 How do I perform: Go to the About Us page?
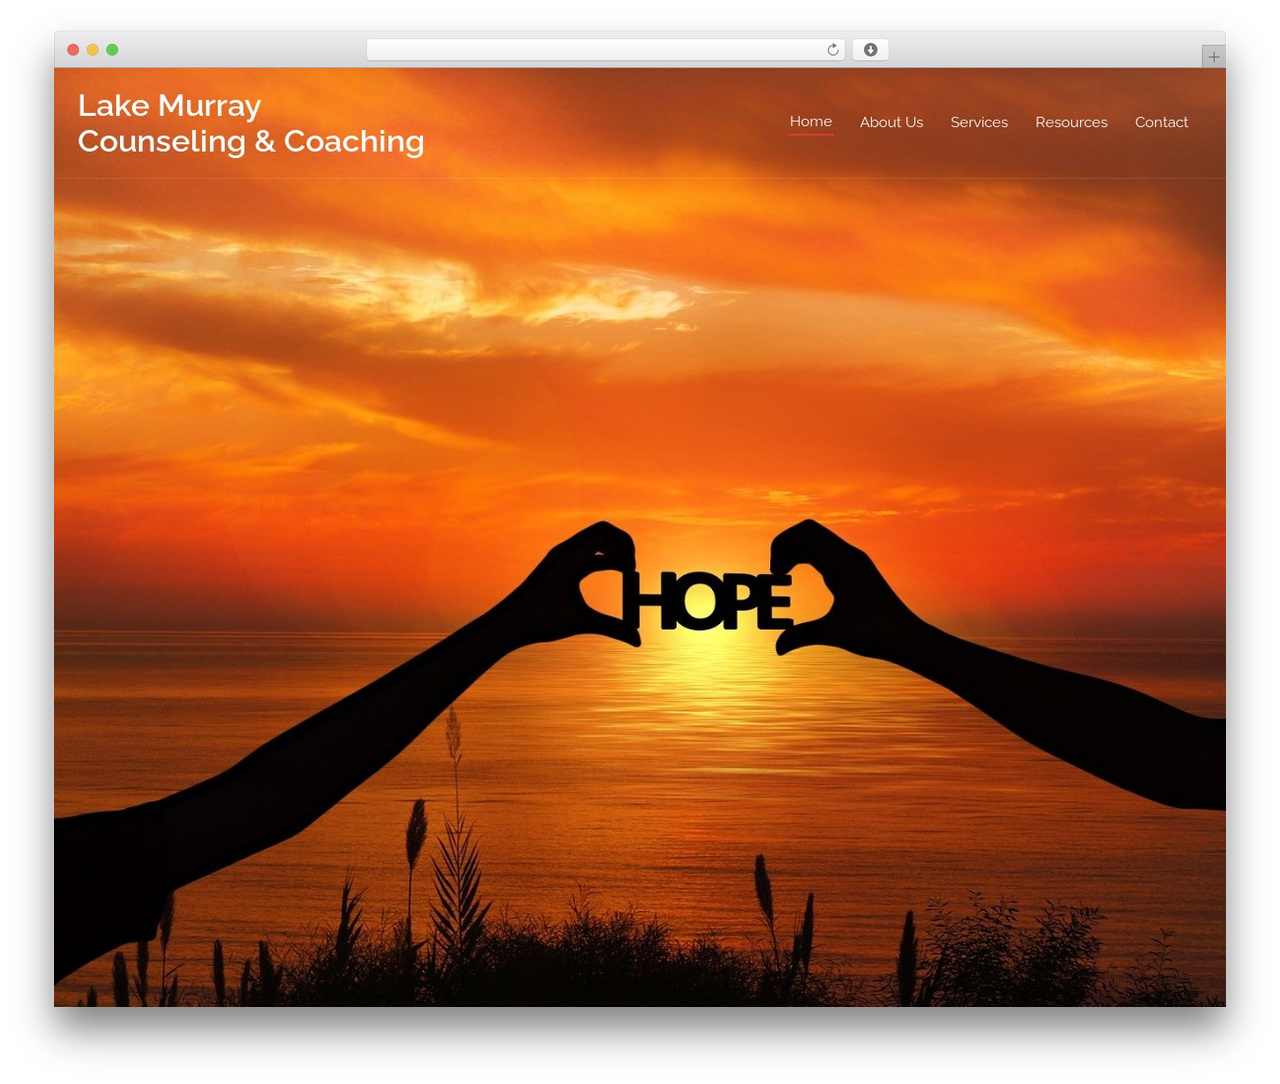coord(891,122)
